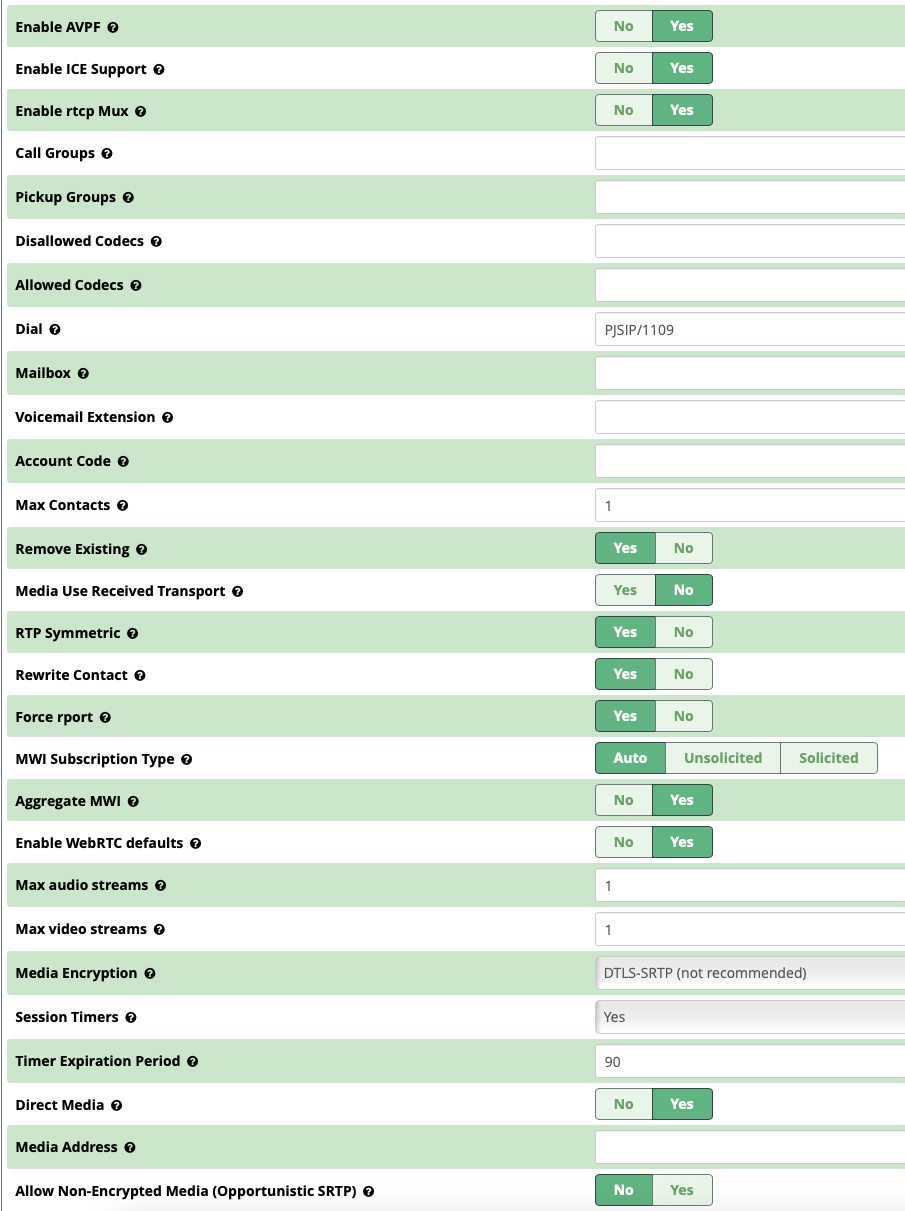Click the Dial field showing PJSIP/1109
This screenshot has width=905, height=1211.
[x=750, y=330]
